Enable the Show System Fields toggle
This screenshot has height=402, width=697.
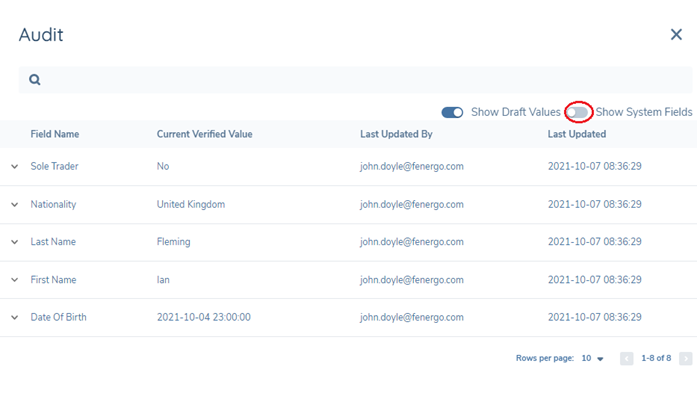(579, 113)
